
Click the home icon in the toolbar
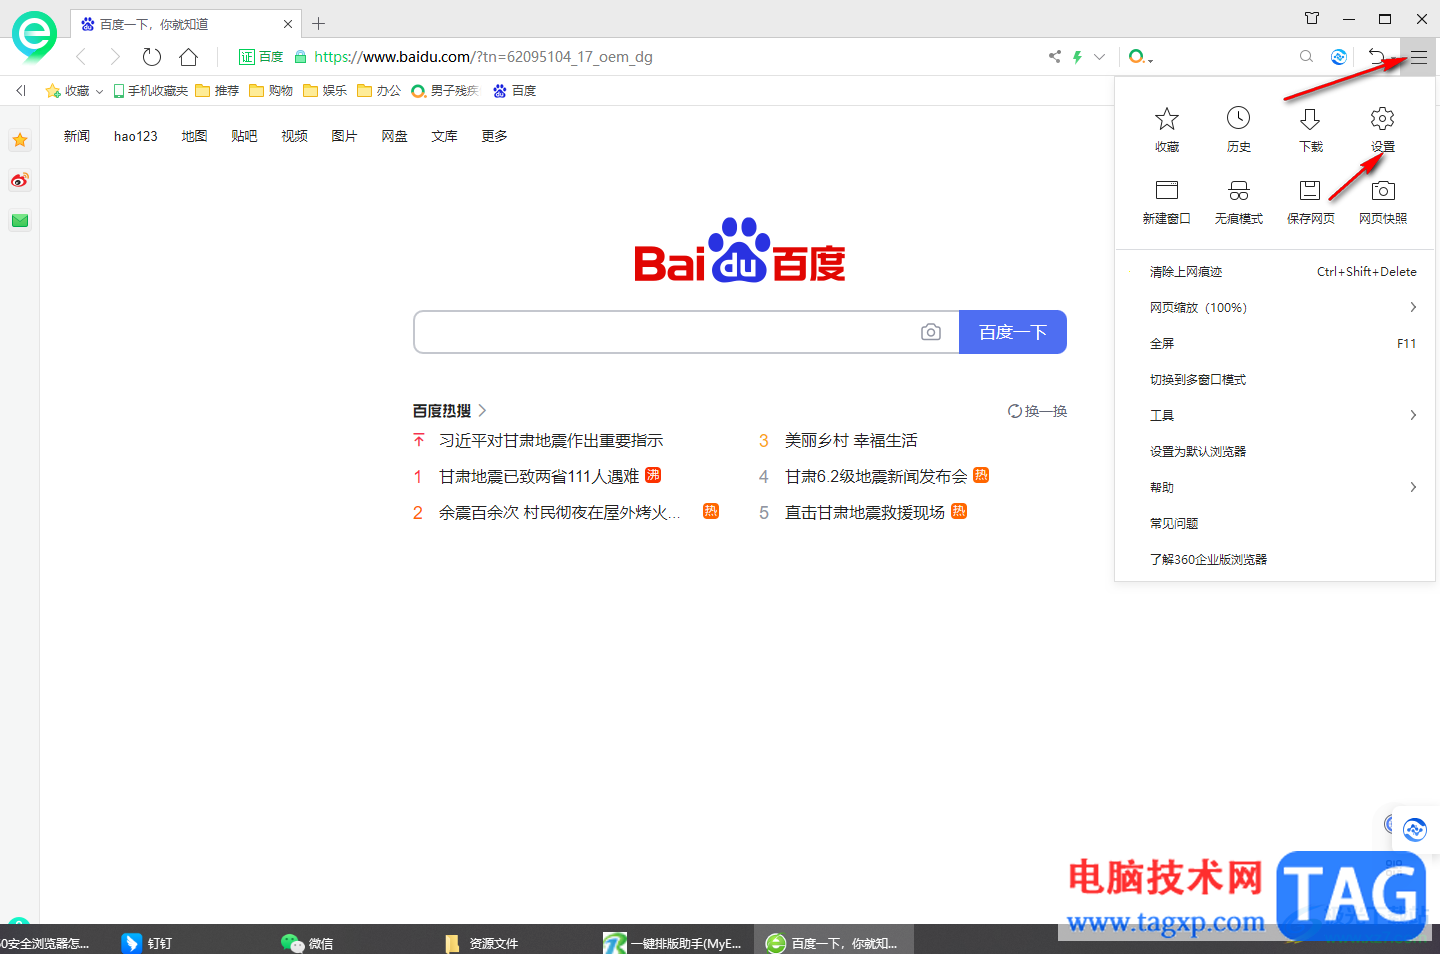coord(188,57)
